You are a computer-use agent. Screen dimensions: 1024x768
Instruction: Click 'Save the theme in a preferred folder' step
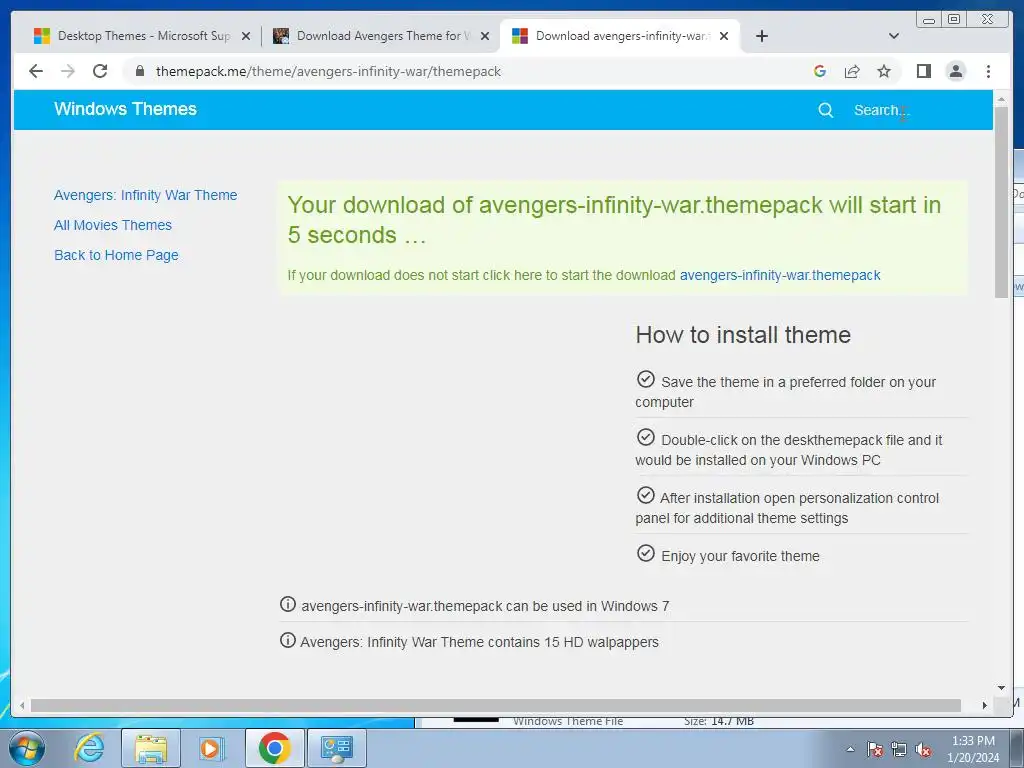pyautogui.click(x=786, y=391)
